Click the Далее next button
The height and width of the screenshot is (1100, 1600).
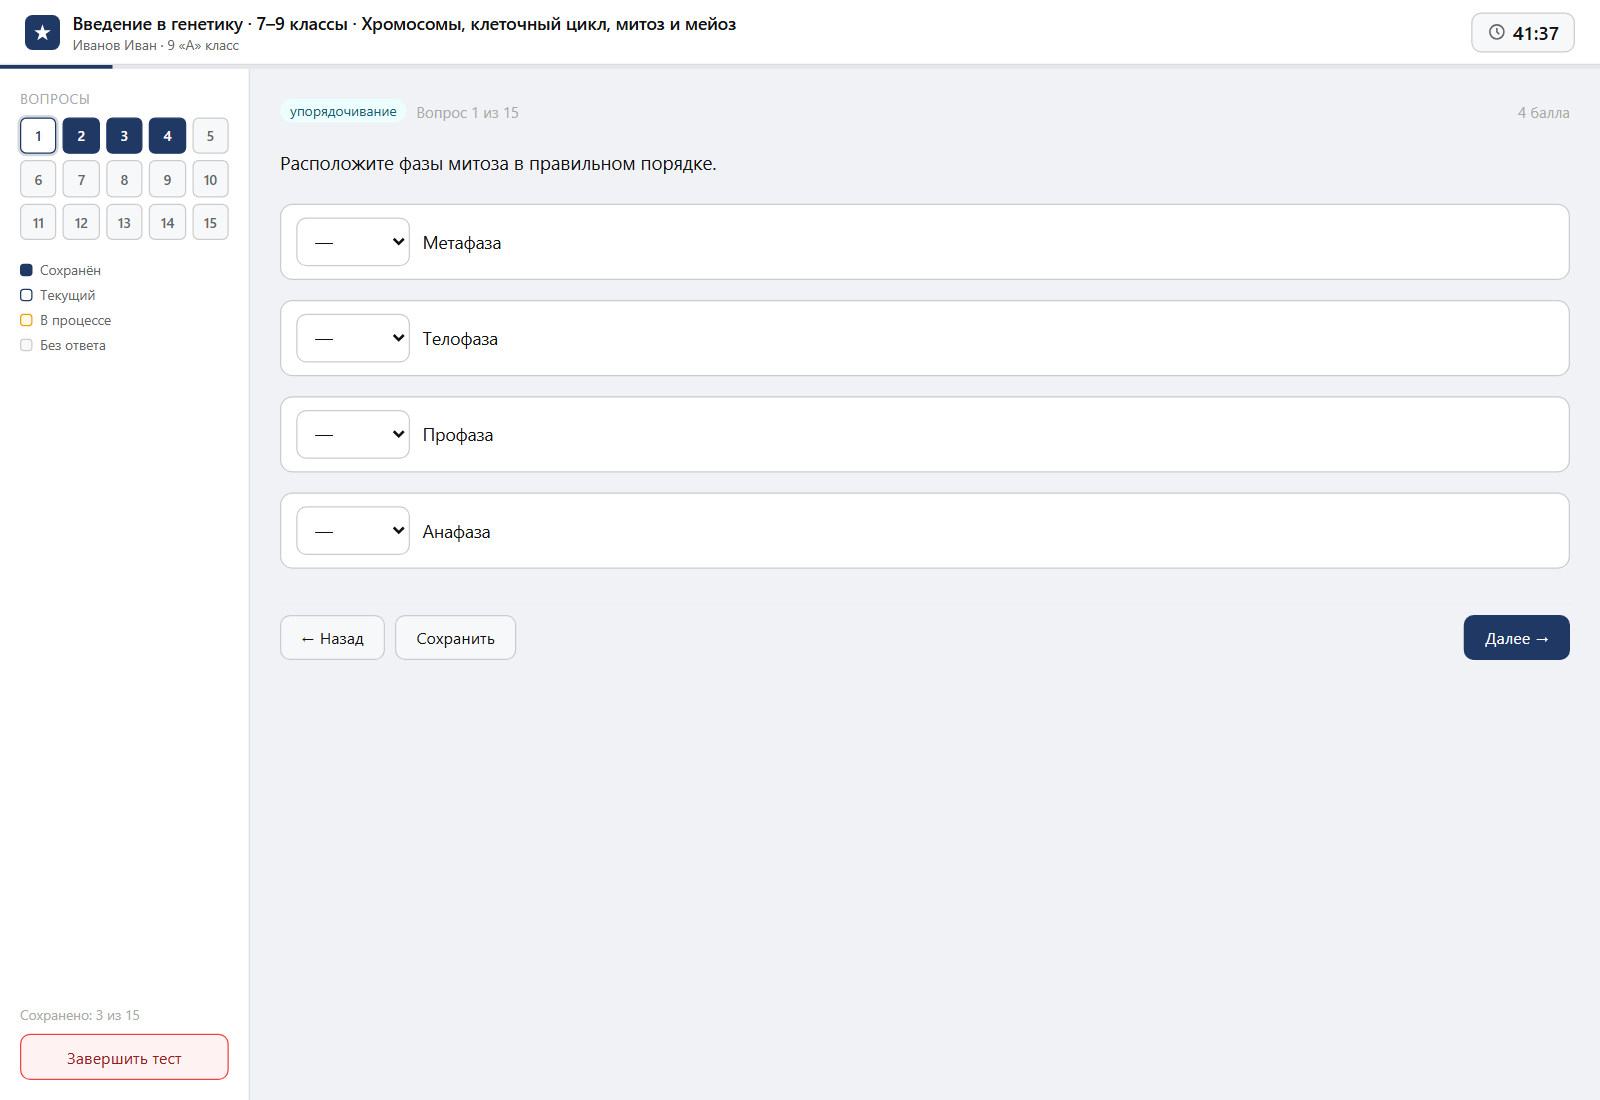coord(1516,638)
